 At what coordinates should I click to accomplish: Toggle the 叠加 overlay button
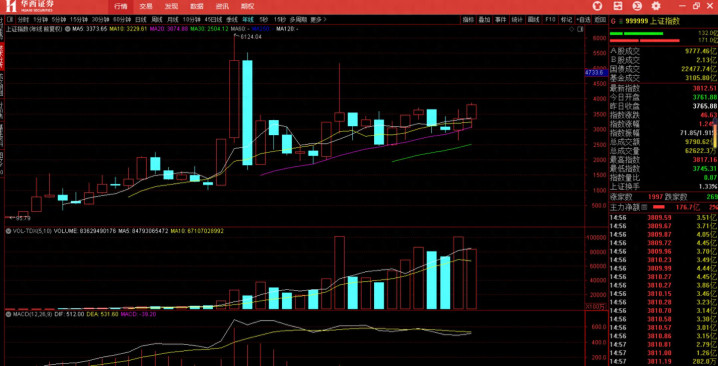(484, 20)
